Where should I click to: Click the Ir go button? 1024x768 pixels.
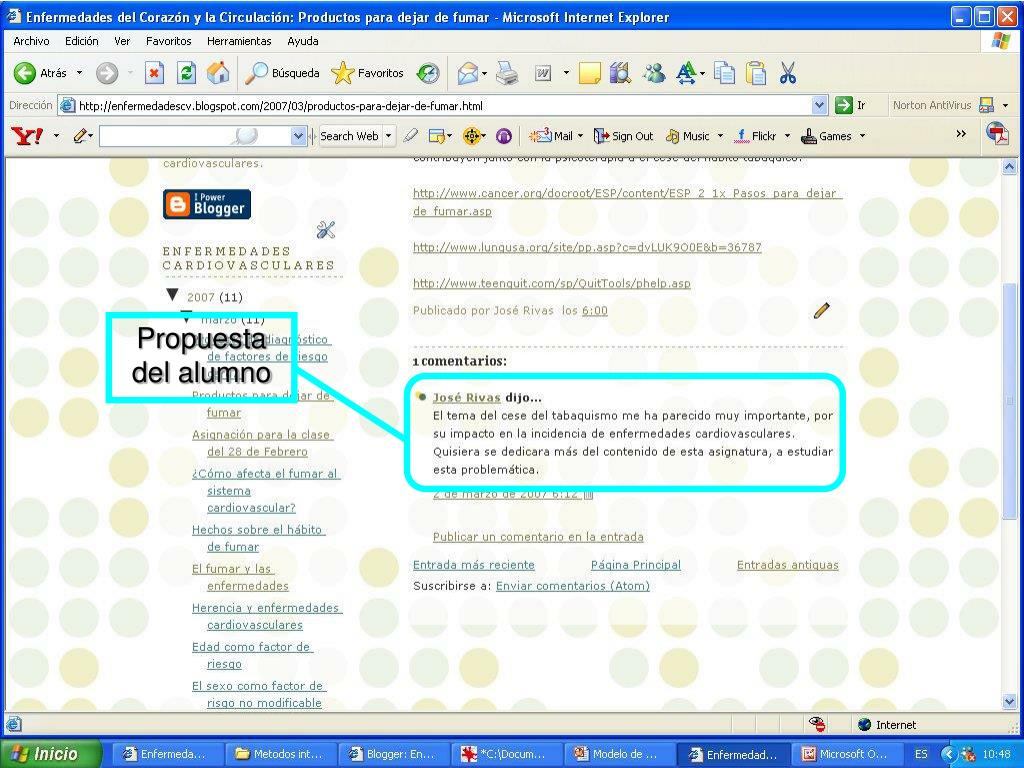point(850,105)
